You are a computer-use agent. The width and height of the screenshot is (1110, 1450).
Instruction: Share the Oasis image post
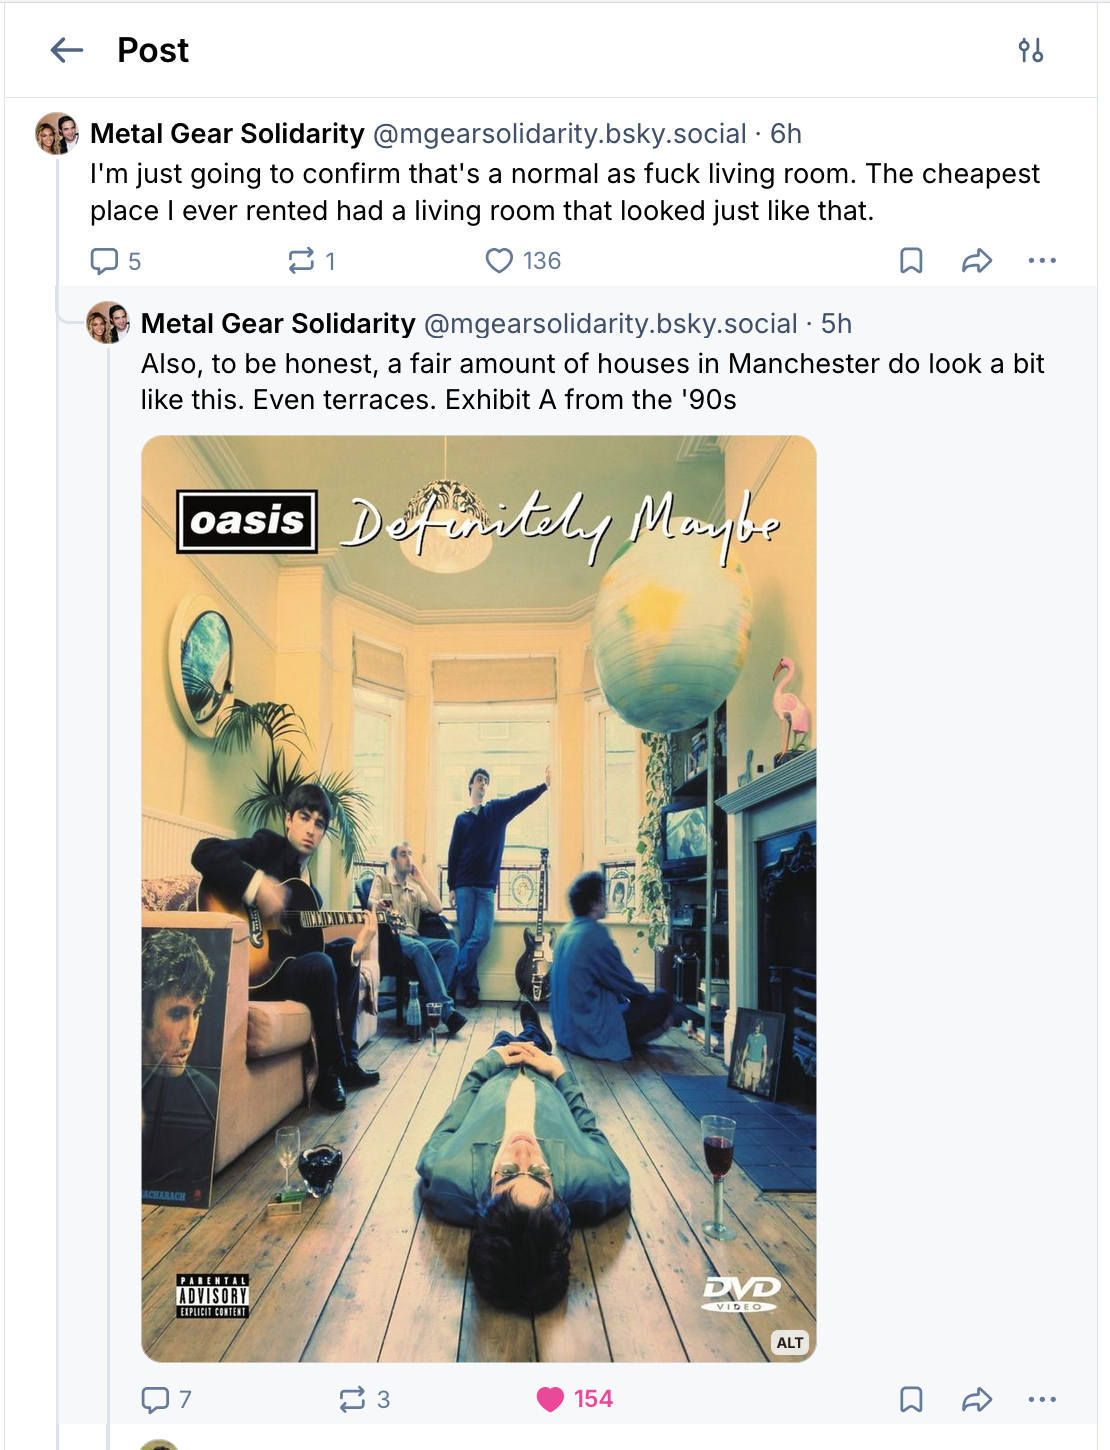point(976,1399)
